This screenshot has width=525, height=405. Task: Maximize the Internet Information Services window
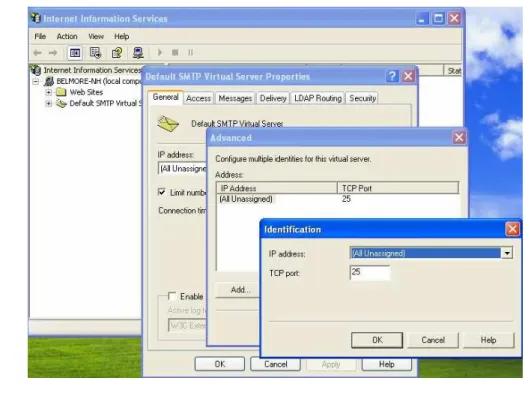[438, 18]
